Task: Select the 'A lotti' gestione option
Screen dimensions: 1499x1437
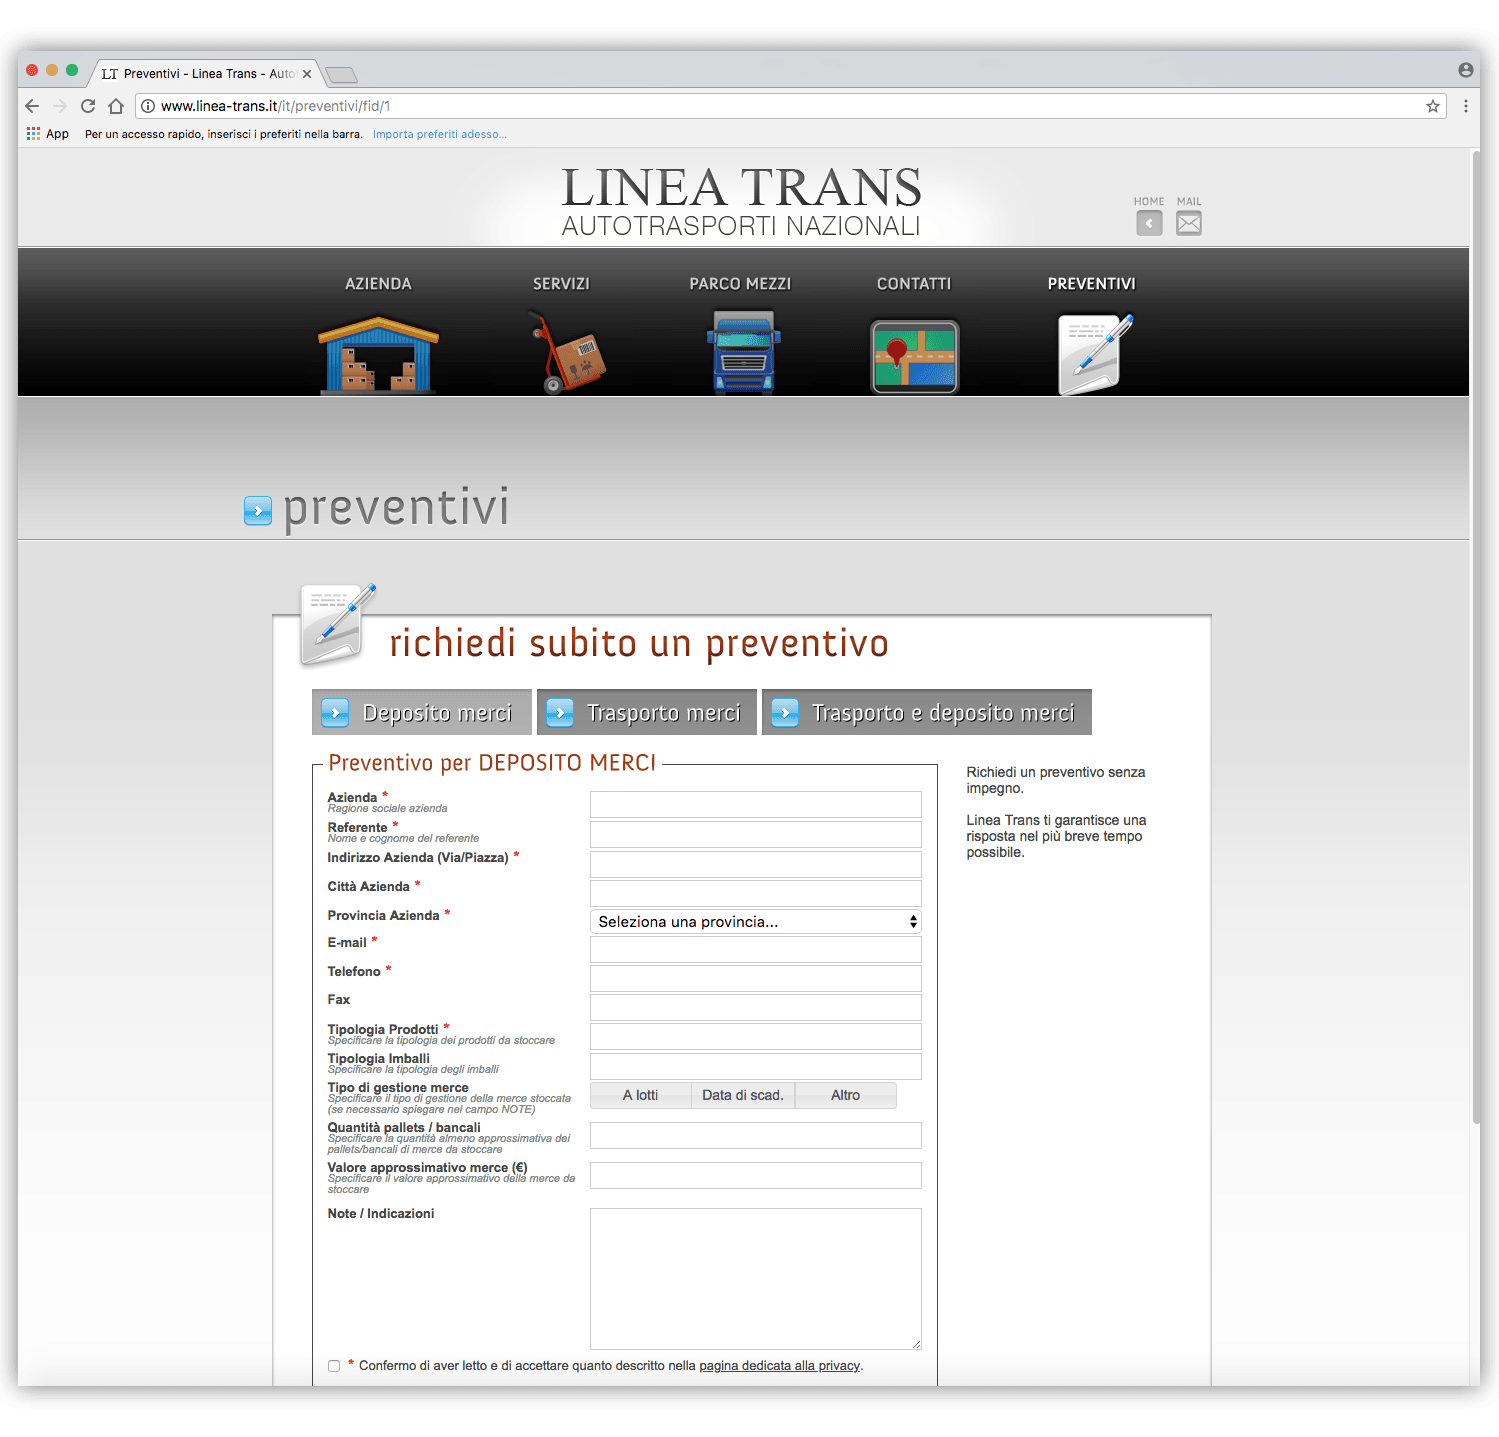Action: pos(640,1095)
